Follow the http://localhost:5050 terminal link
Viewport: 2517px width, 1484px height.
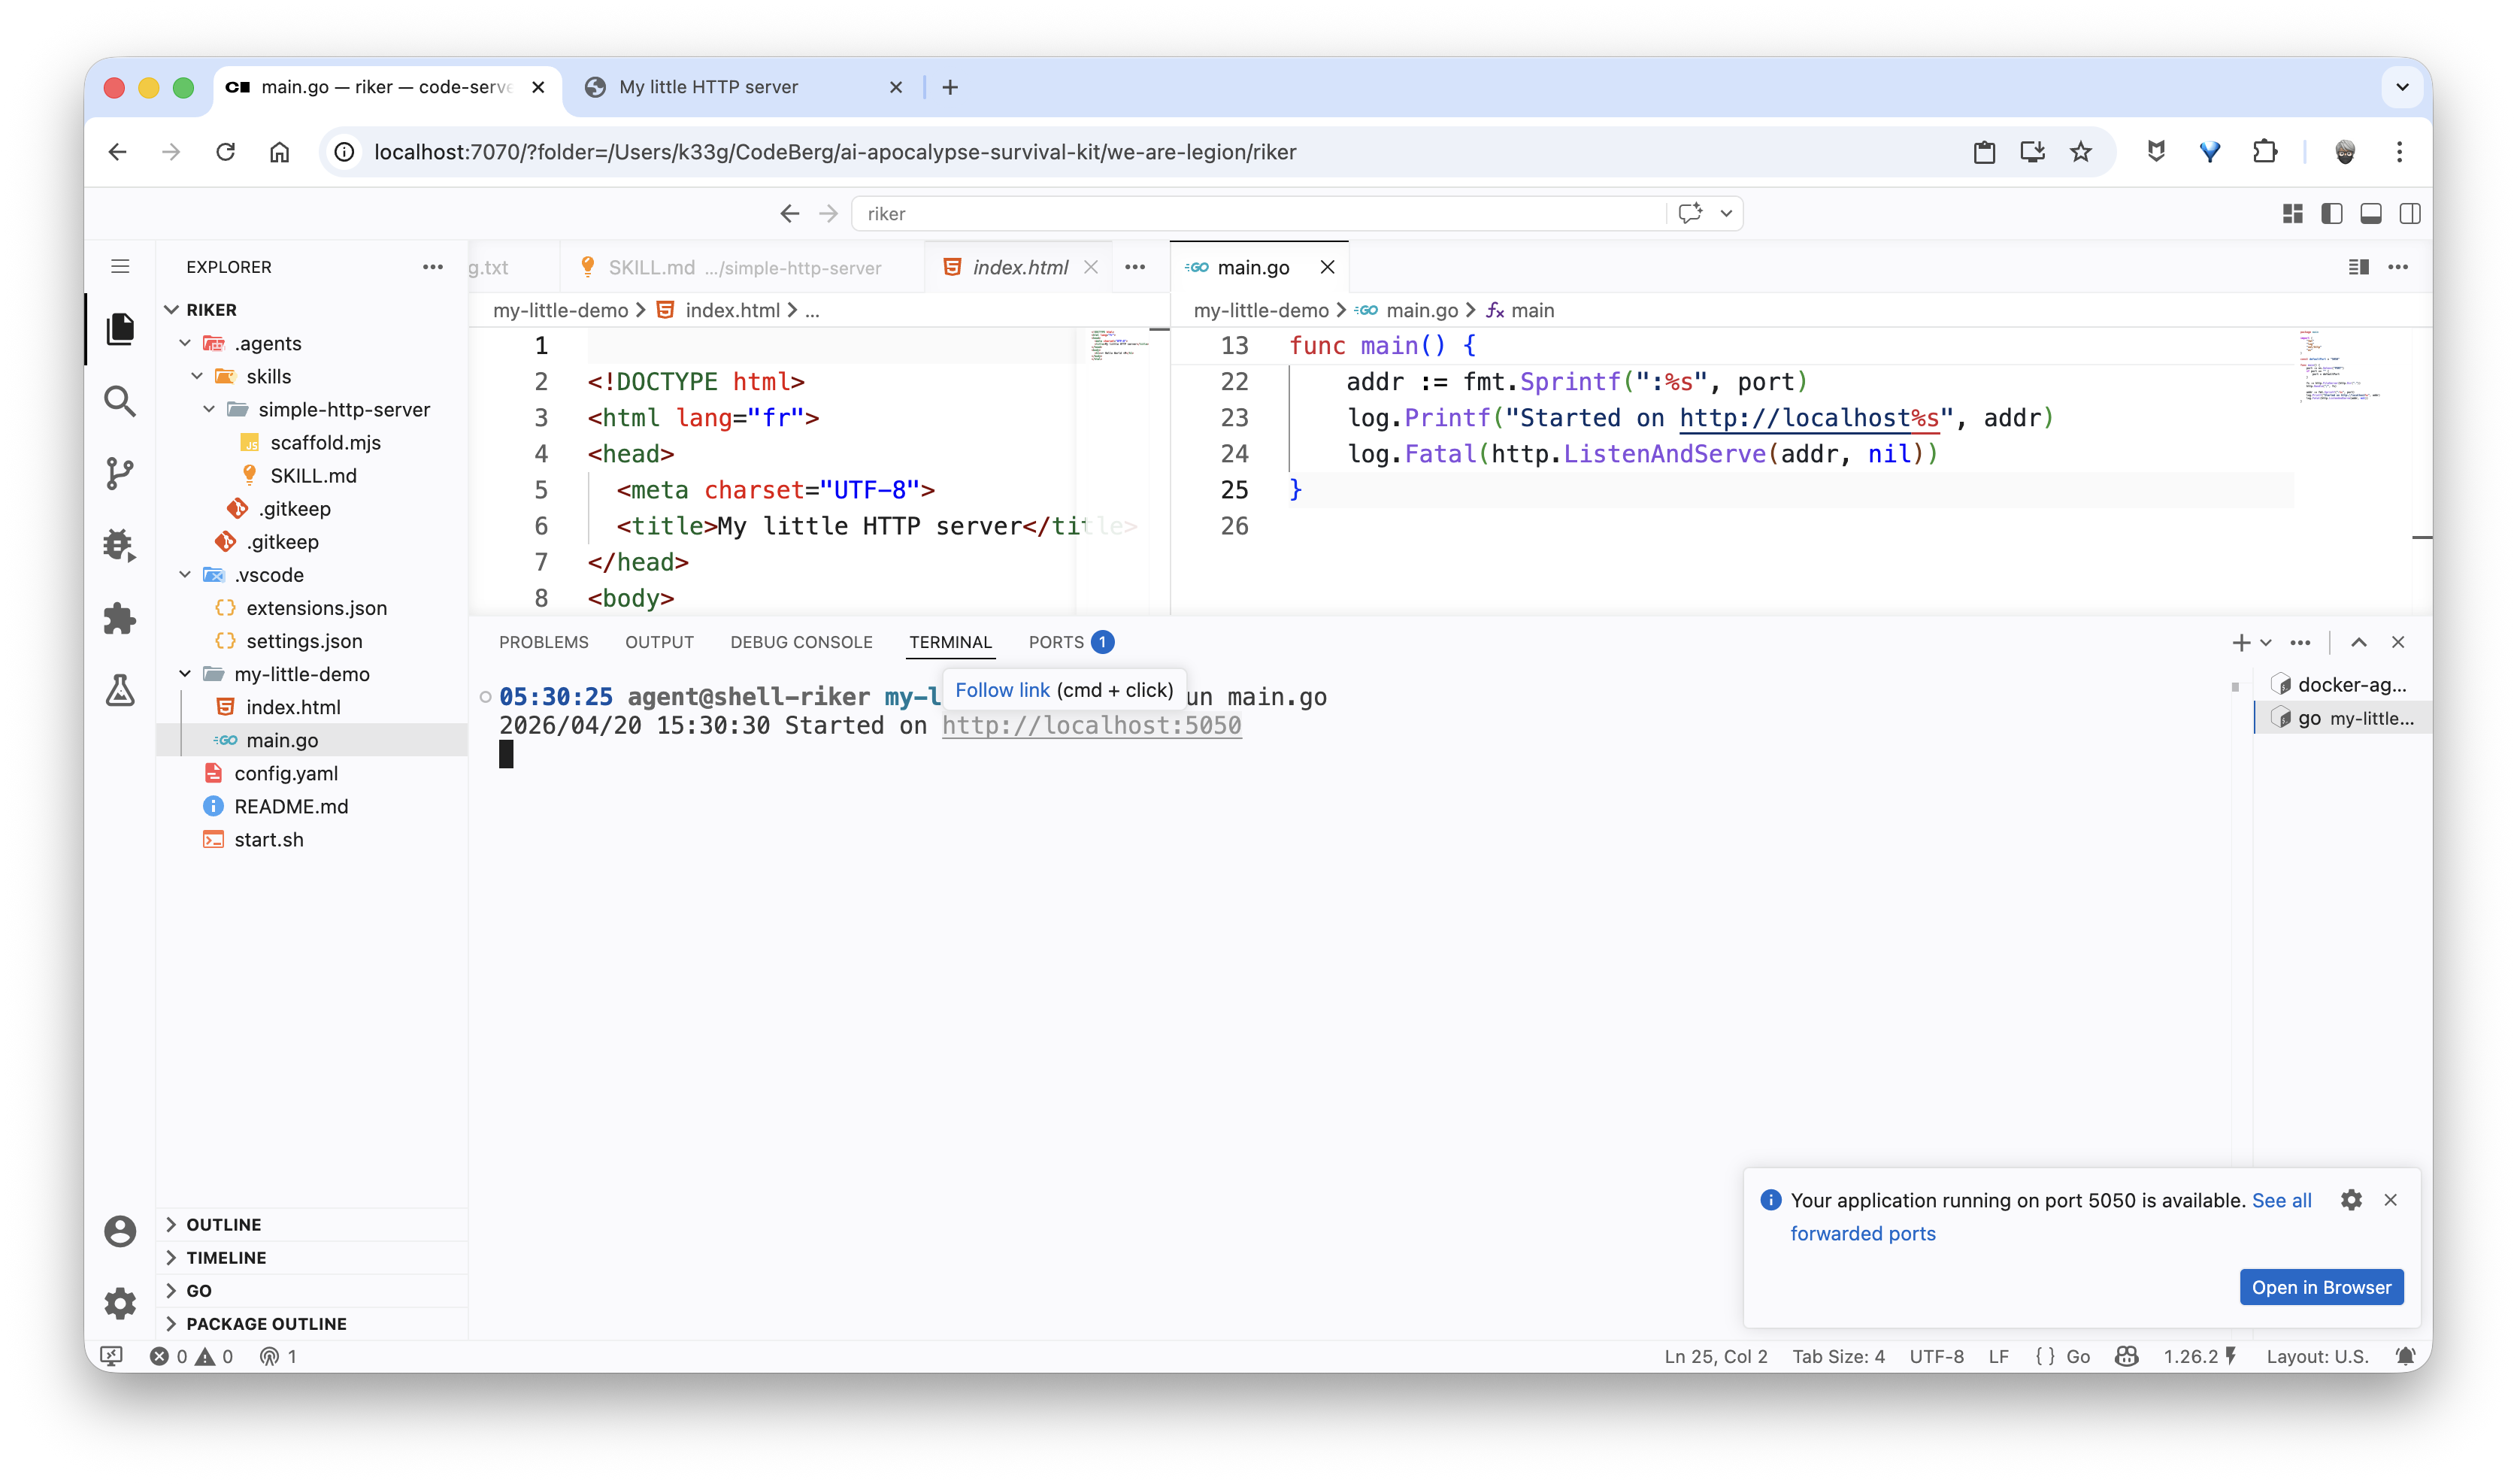tap(1091, 725)
